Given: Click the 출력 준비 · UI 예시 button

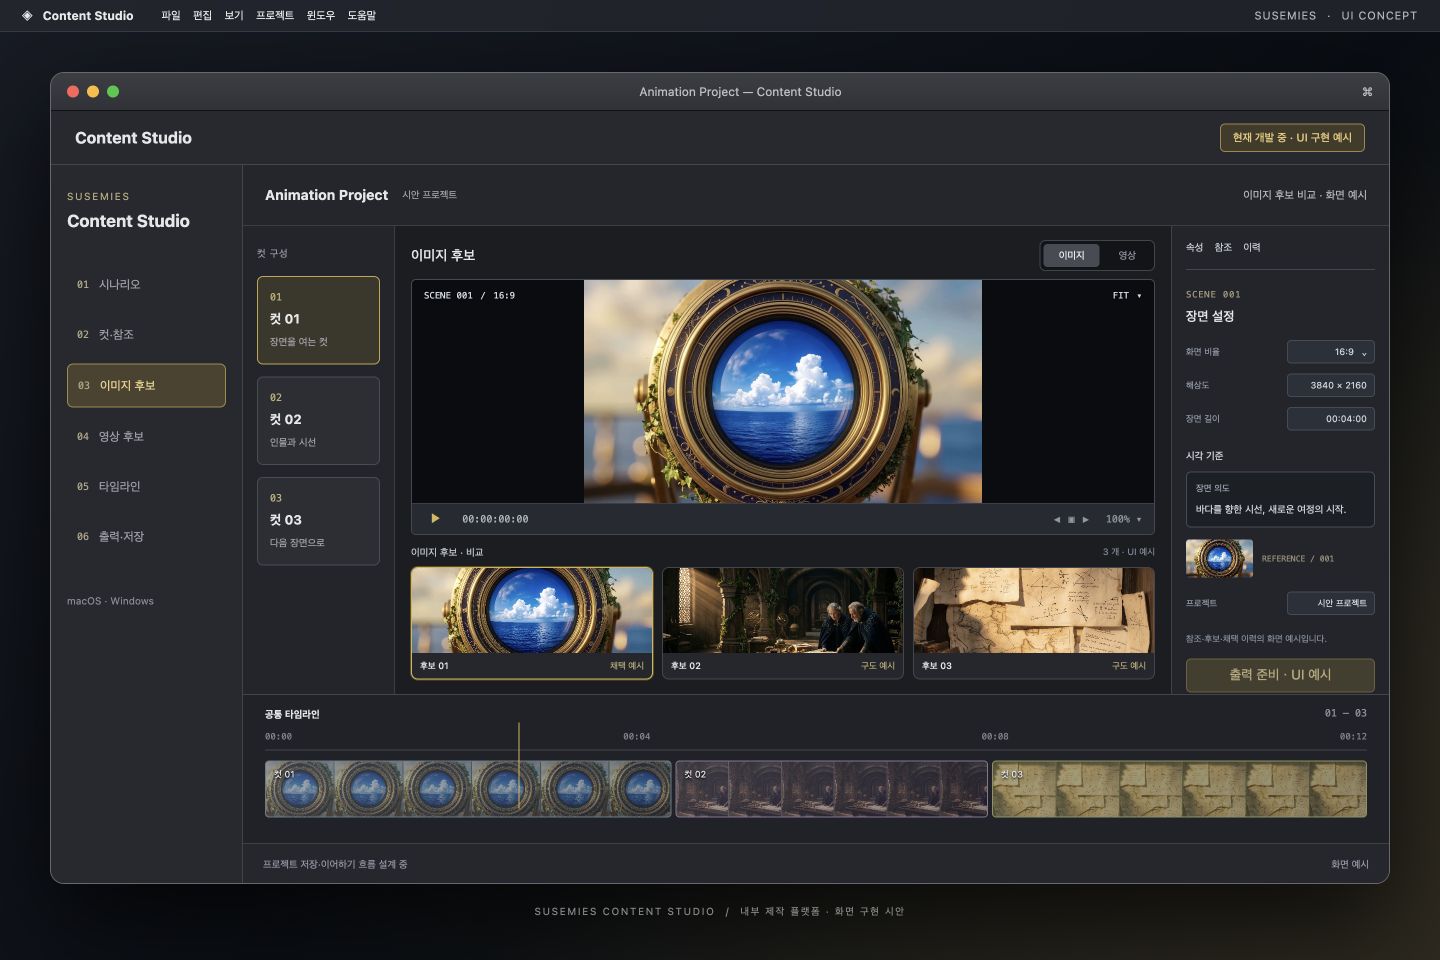Looking at the screenshot, I should pyautogui.click(x=1280, y=675).
